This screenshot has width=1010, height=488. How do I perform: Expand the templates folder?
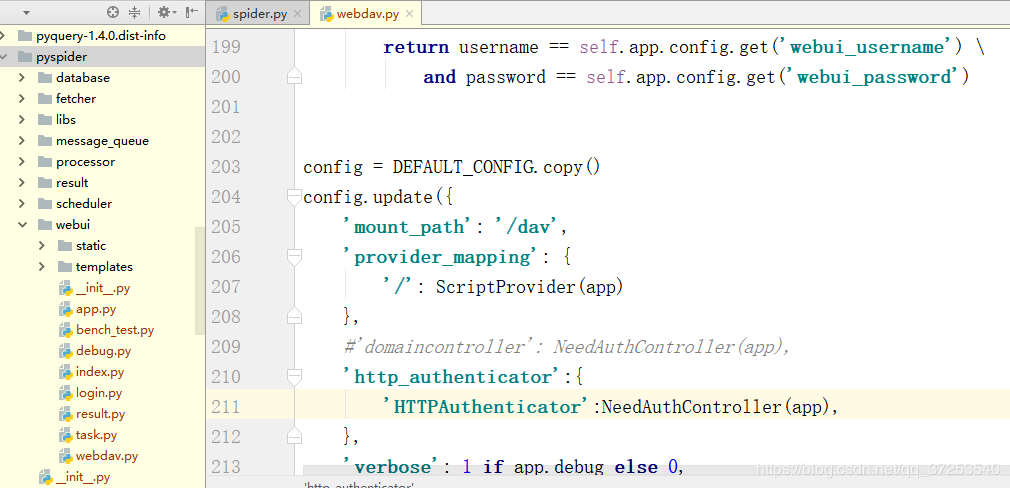tap(42, 267)
